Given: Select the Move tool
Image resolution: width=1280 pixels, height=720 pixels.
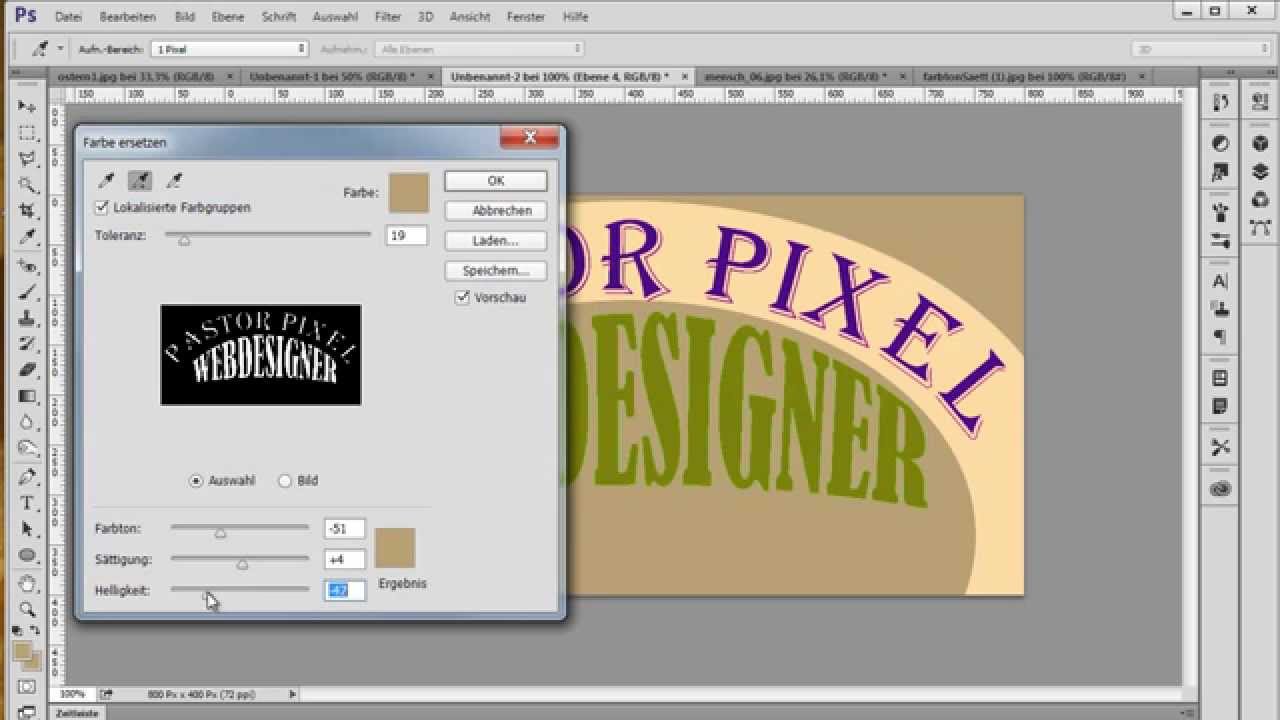Looking at the screenshot, I should (27, 107).
